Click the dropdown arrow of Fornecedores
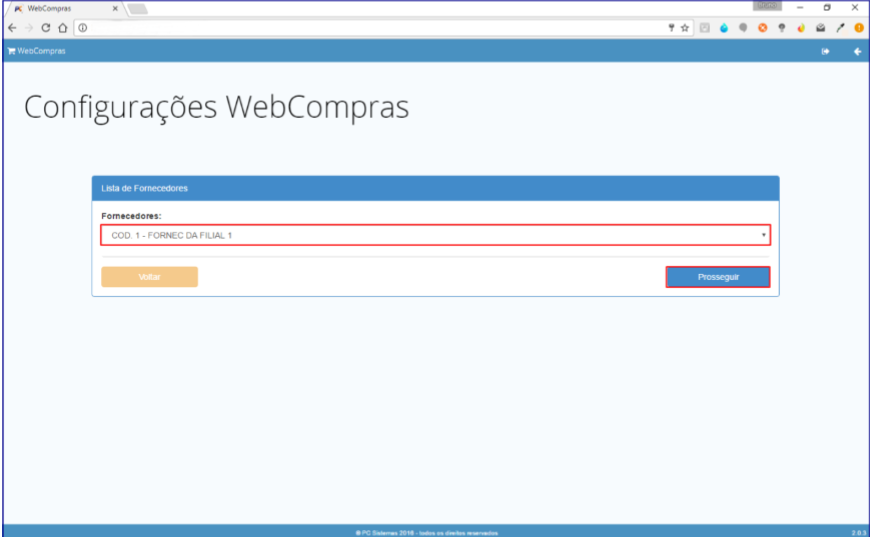870x537 pixels. click(763, 235)
